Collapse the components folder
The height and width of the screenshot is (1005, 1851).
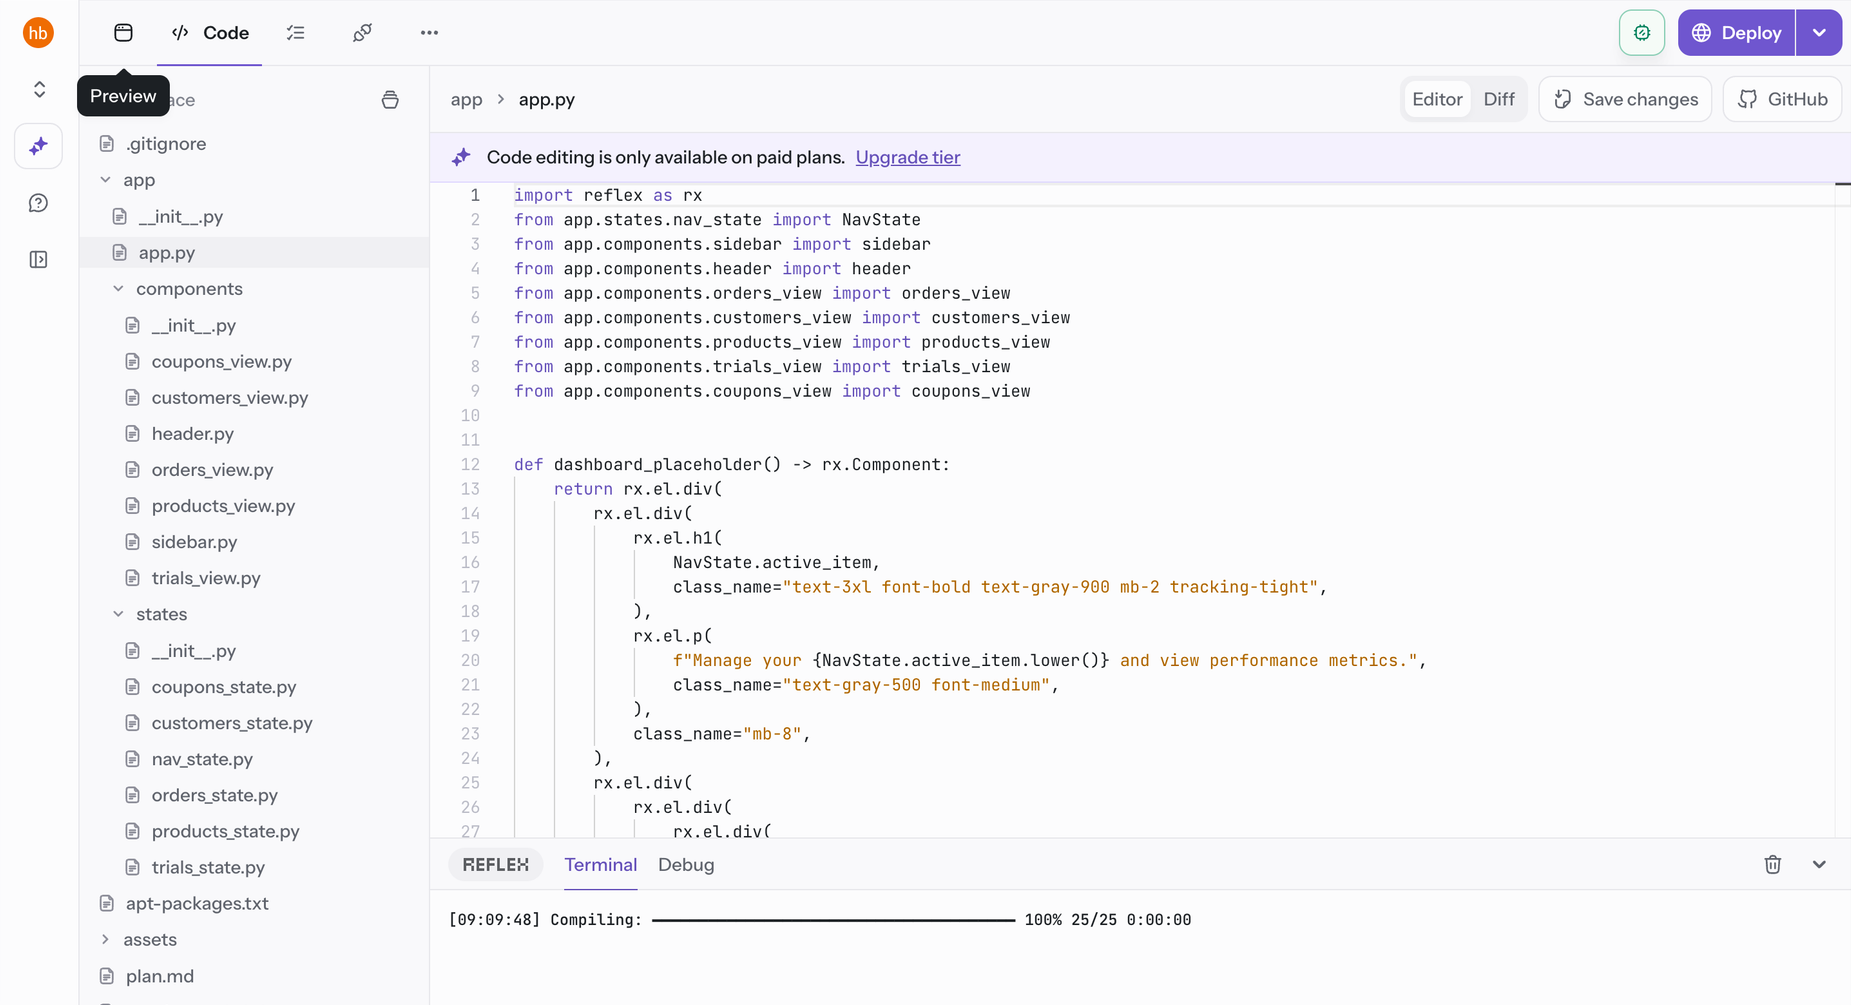click(119, 289)
